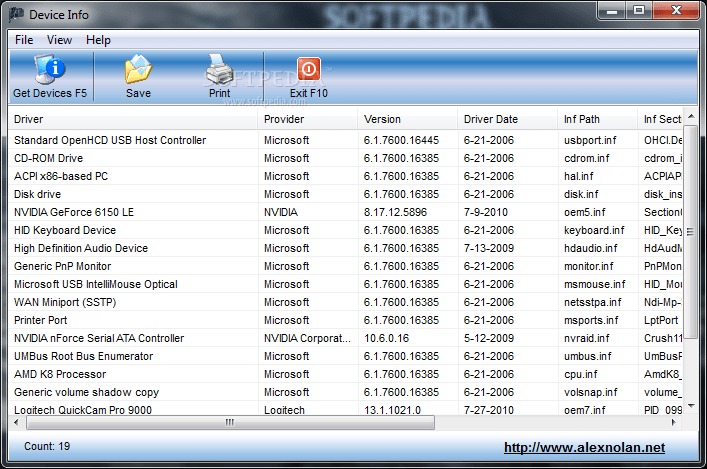Sort by the Driver Date column header
The image size is (707, 469).
pyautogui.click(x=508, y=119)
